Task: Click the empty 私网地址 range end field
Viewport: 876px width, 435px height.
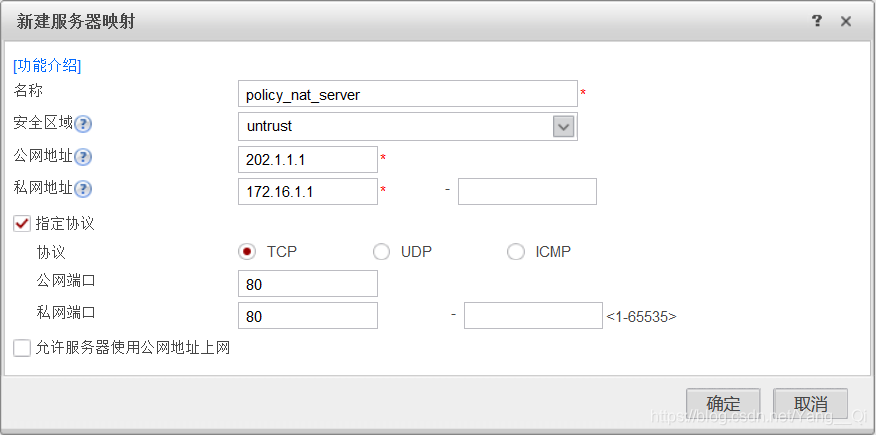Action: (x=527, y=192)
